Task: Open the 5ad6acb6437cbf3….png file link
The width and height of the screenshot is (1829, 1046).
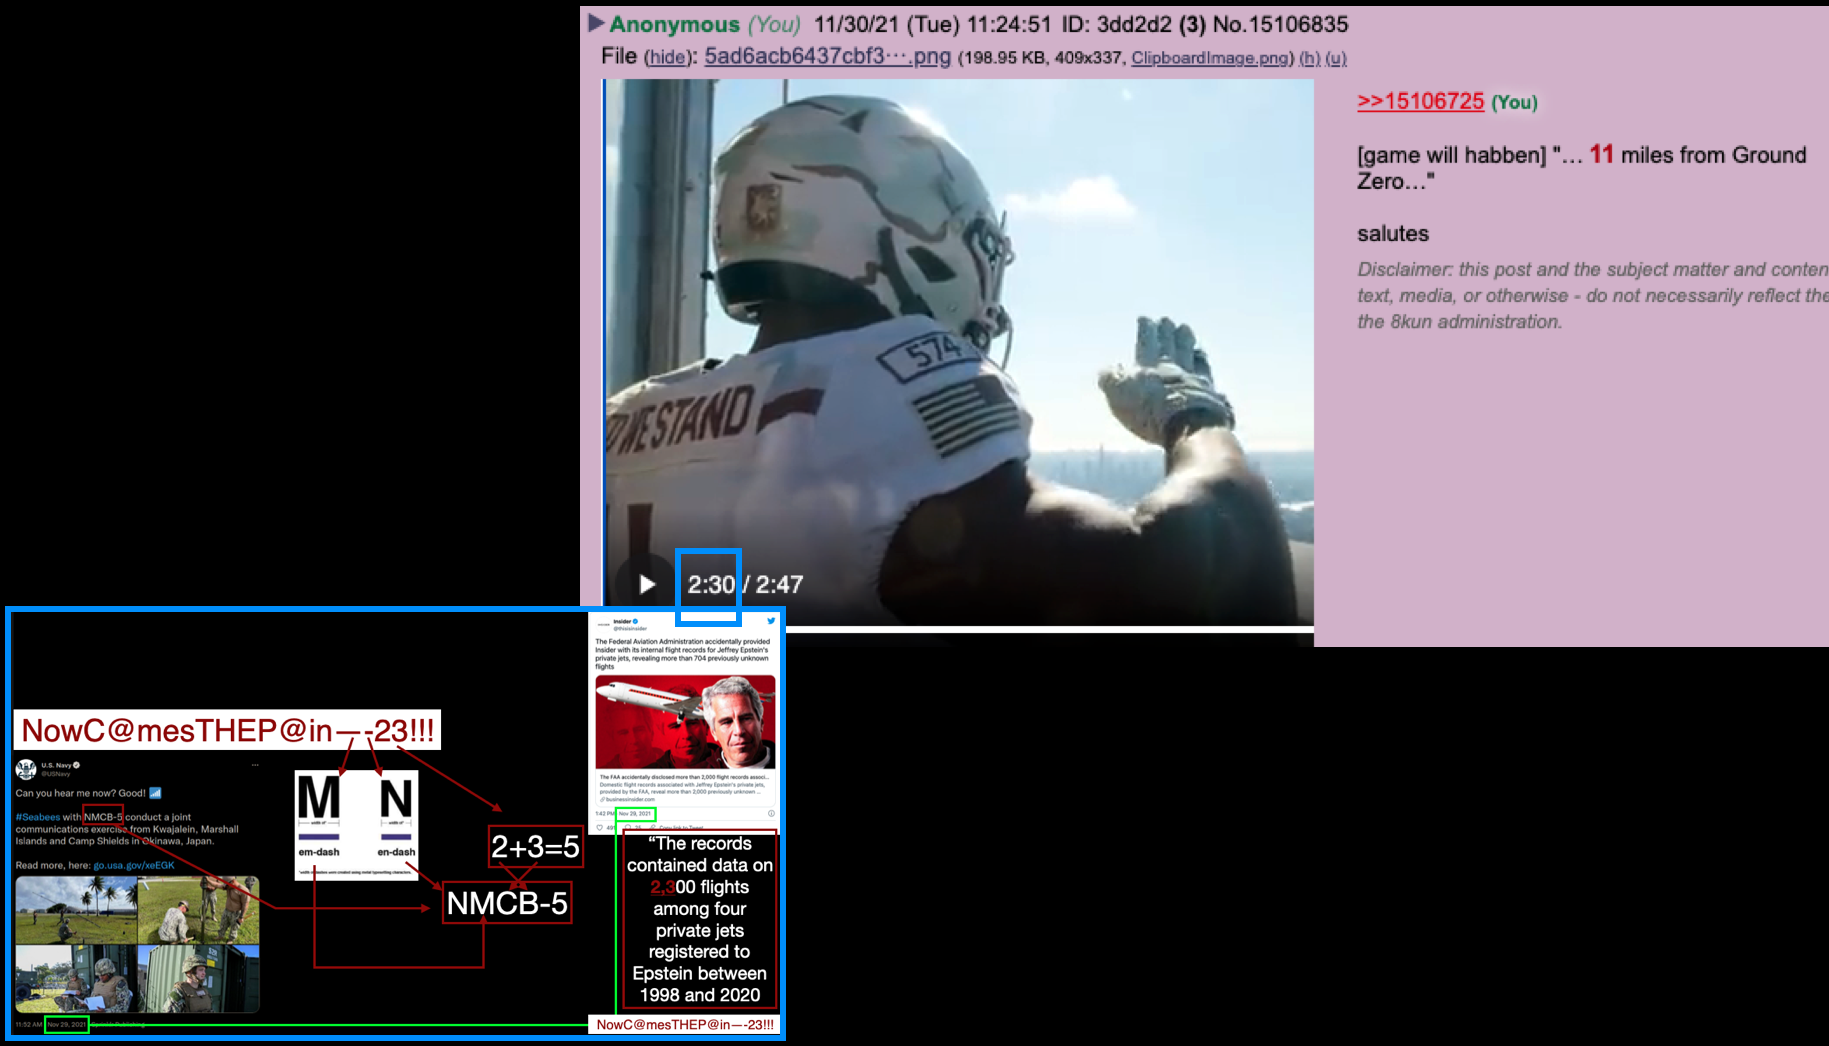Action: 827,57
